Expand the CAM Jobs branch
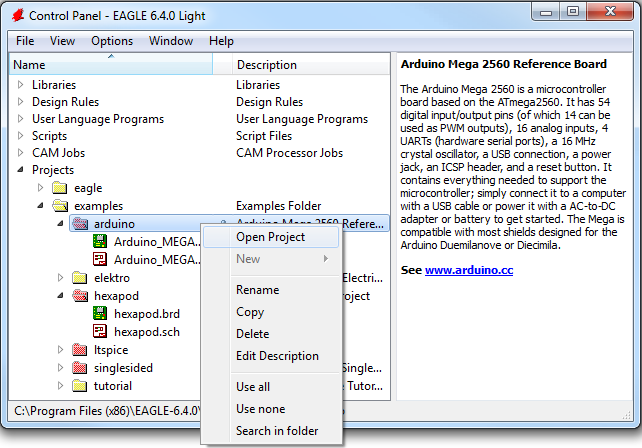Image resolution: width=642 pixels, height=448 pixels. 20,153
